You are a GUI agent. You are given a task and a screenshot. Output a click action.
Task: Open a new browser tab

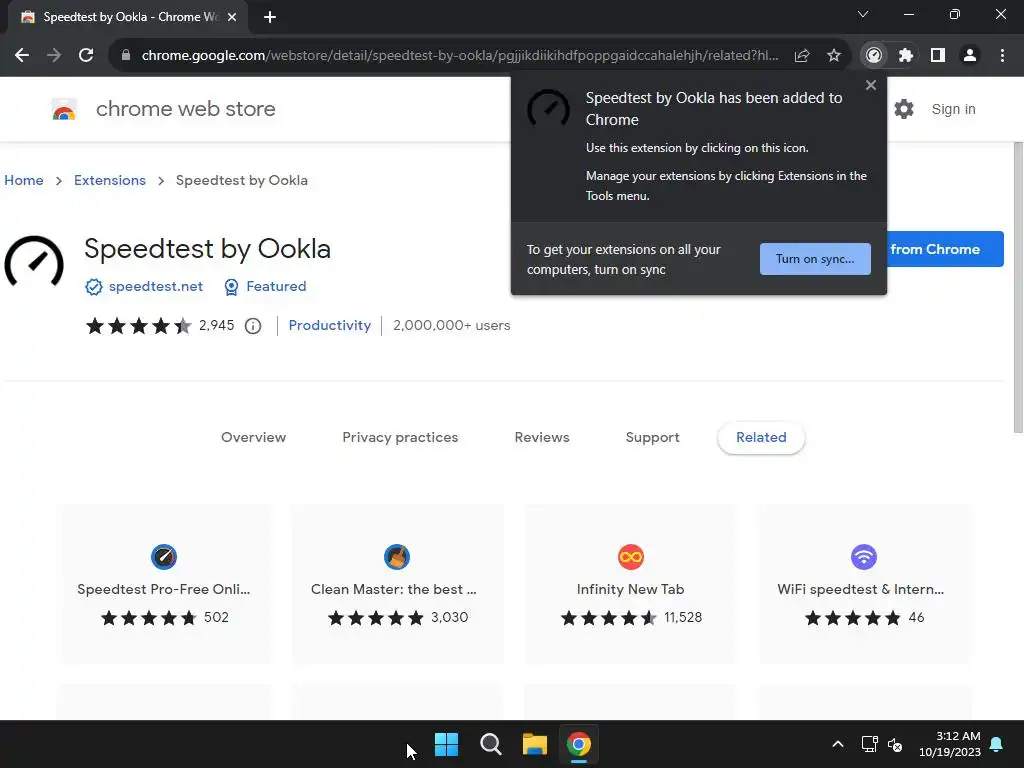270,18
